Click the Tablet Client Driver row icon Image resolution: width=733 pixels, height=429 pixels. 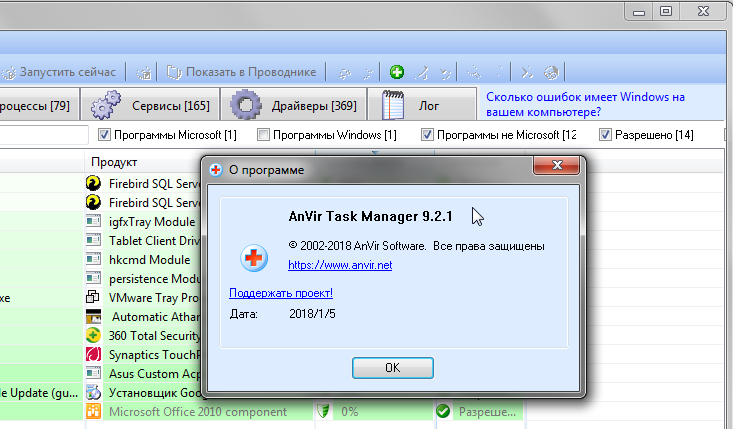[x=93, y=240]
